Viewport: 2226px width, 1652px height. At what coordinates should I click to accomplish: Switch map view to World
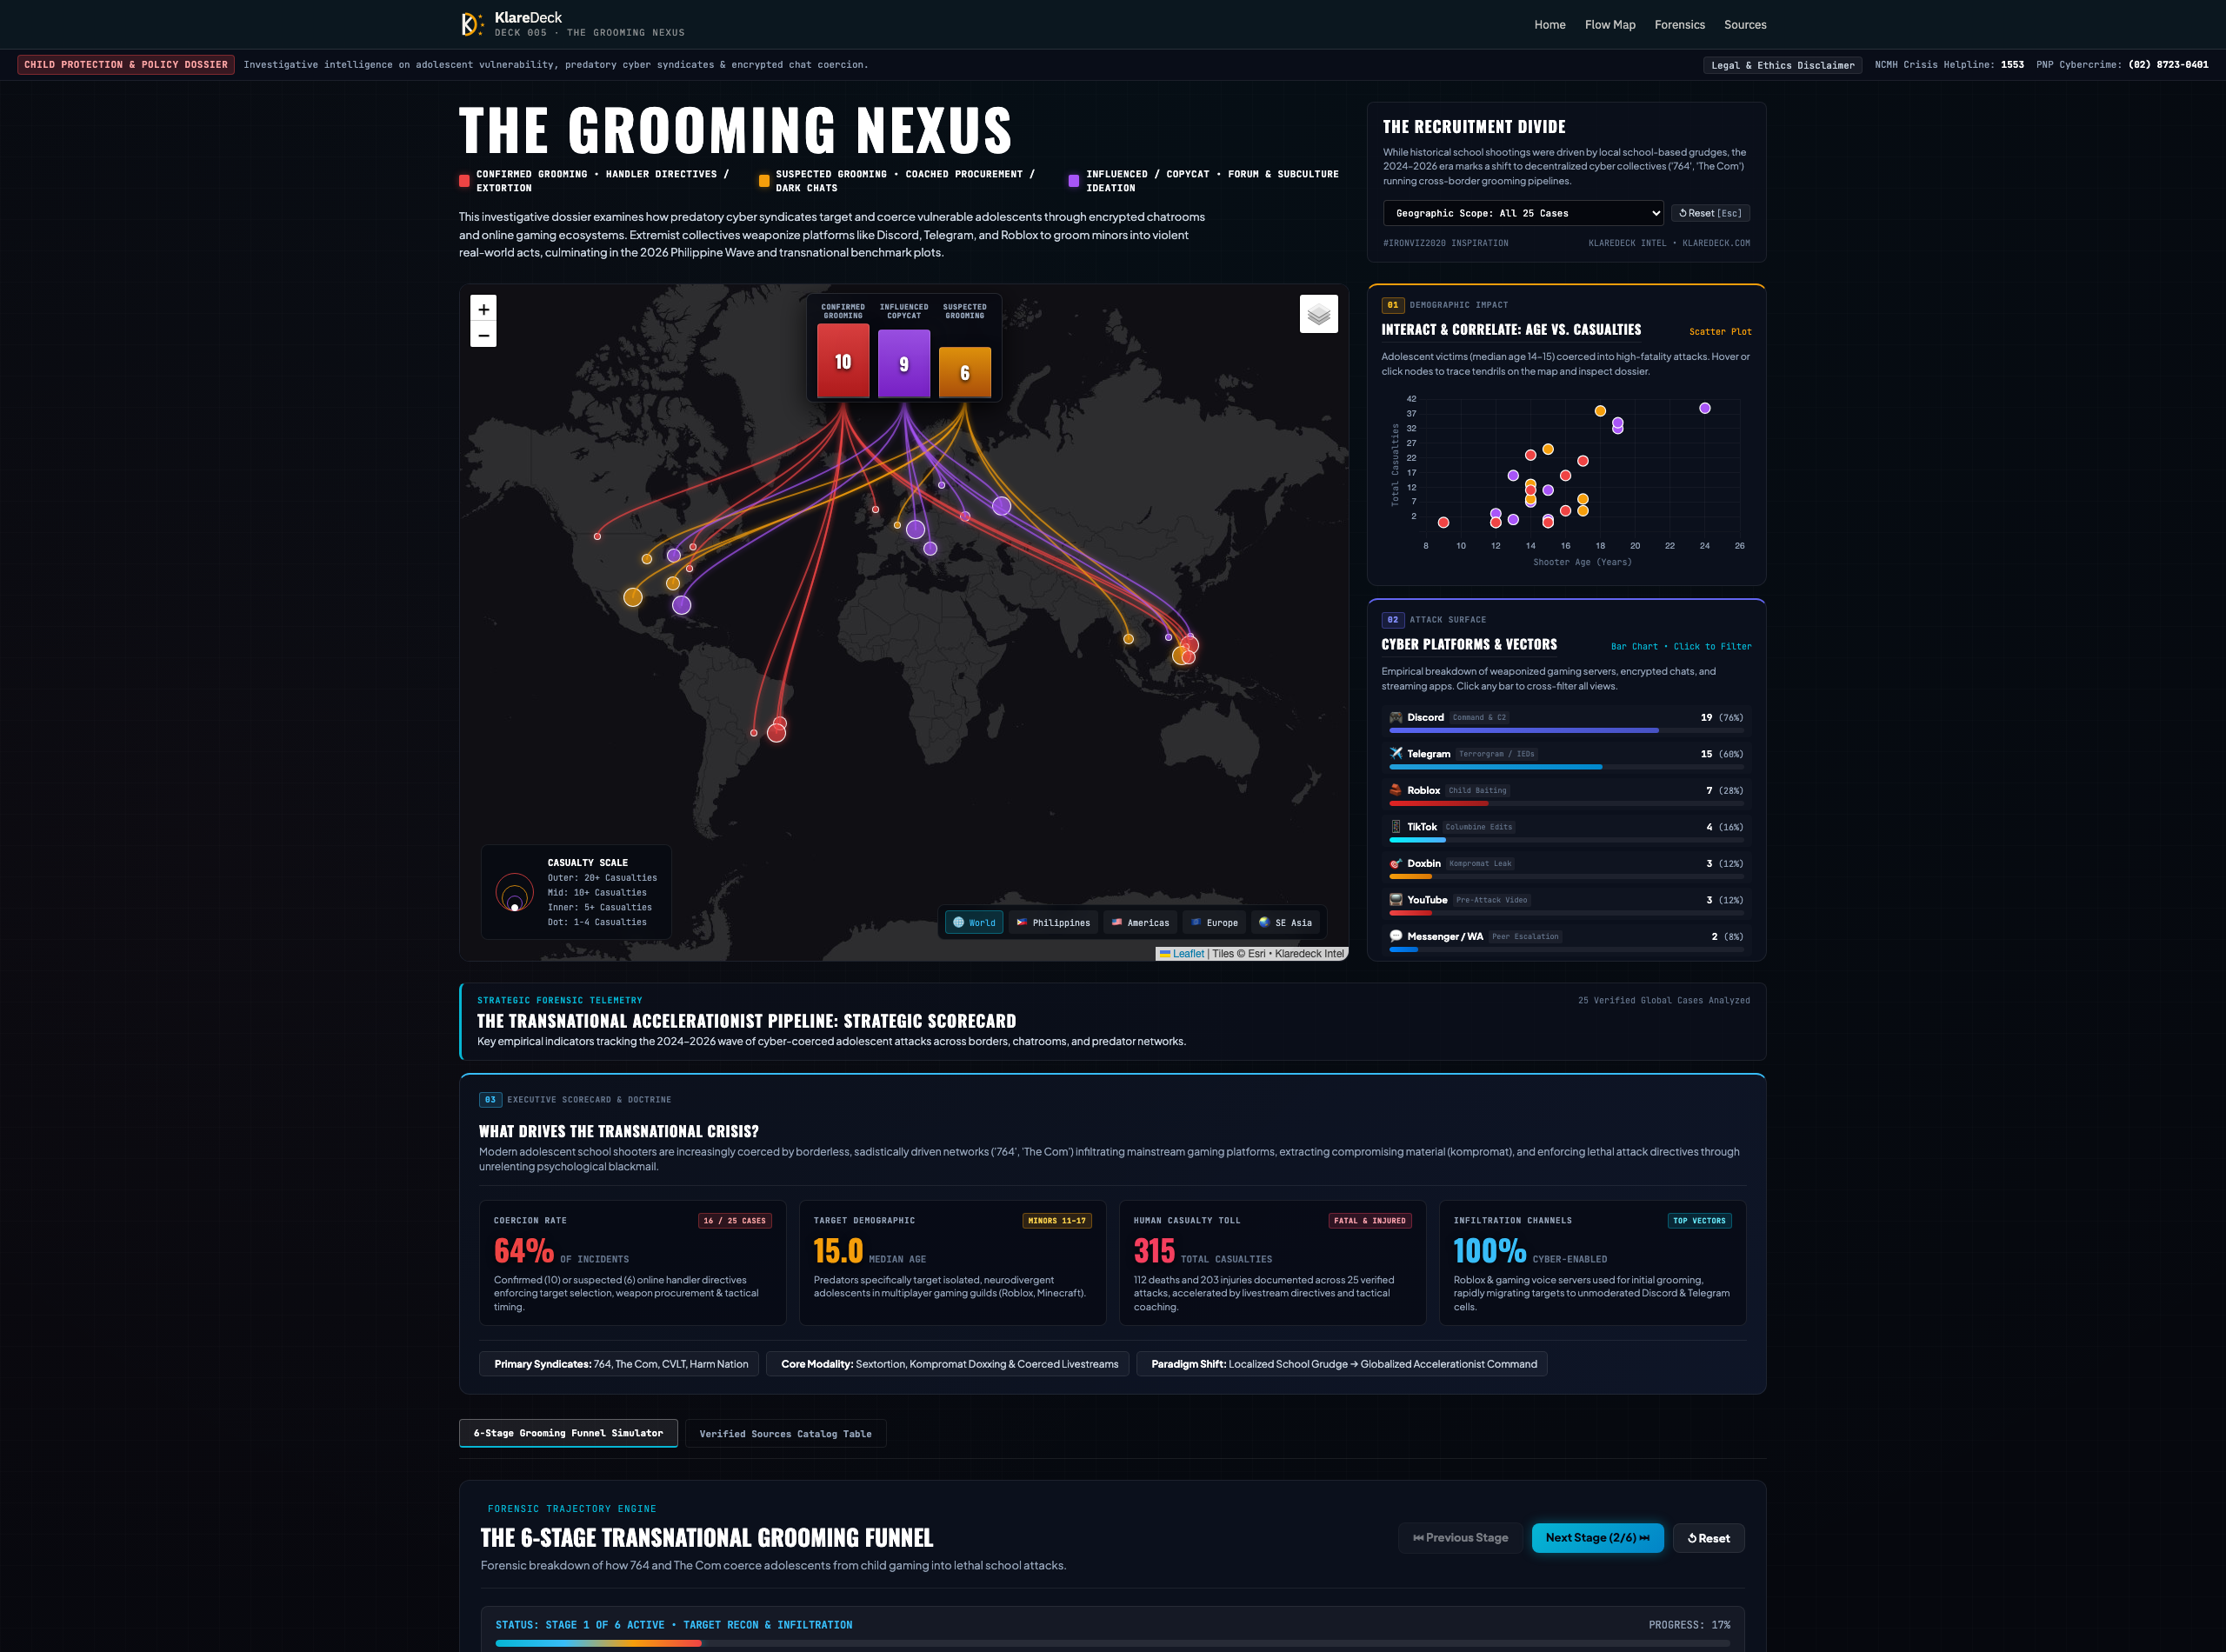point(974,922)
